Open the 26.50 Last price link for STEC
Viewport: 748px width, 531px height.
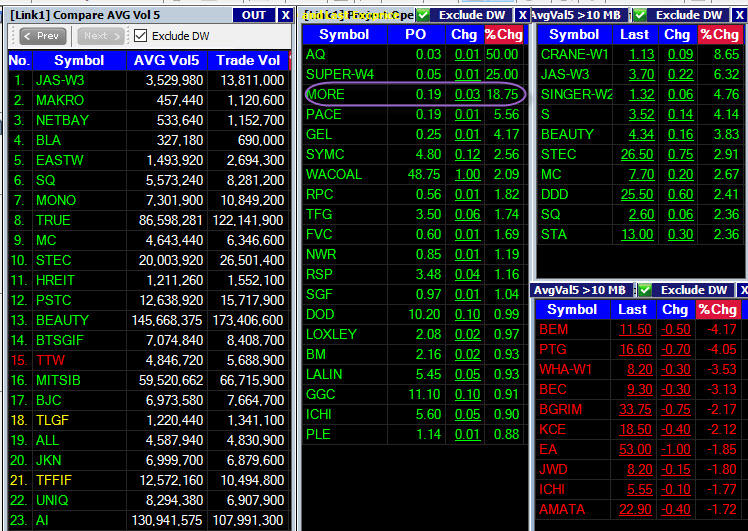[637, 155]
